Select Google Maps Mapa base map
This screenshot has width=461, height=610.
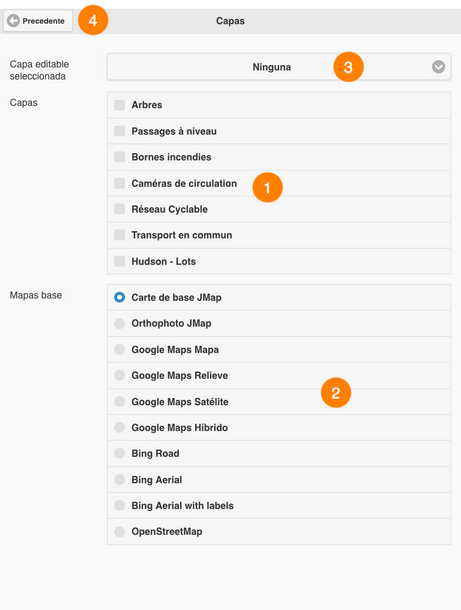coord(119,349)
